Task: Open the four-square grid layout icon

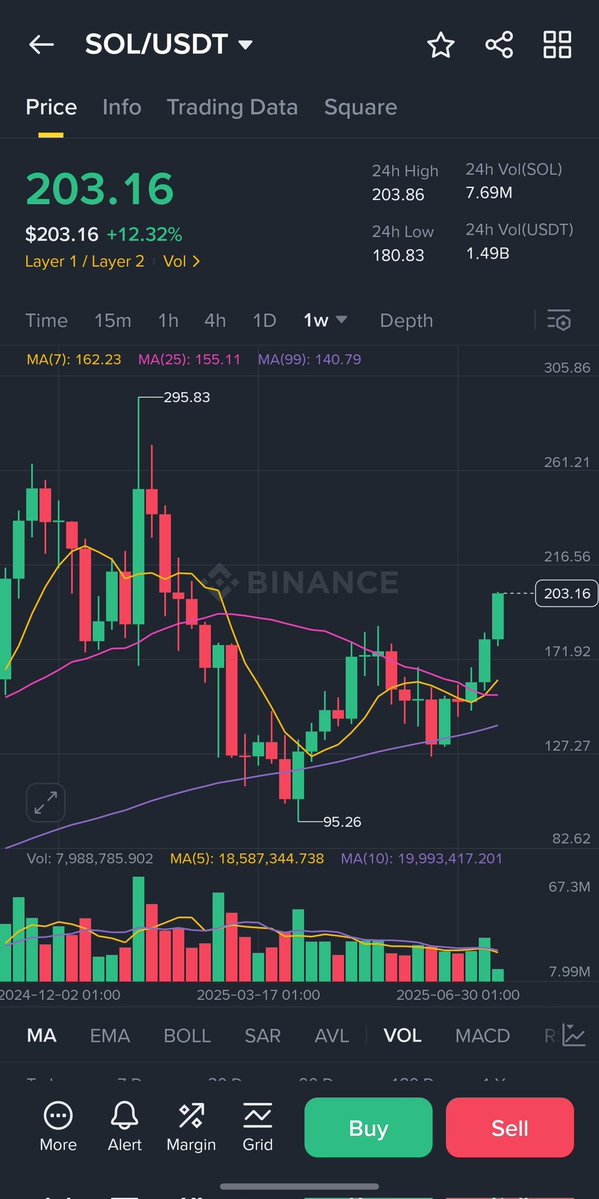Action: 557,45
